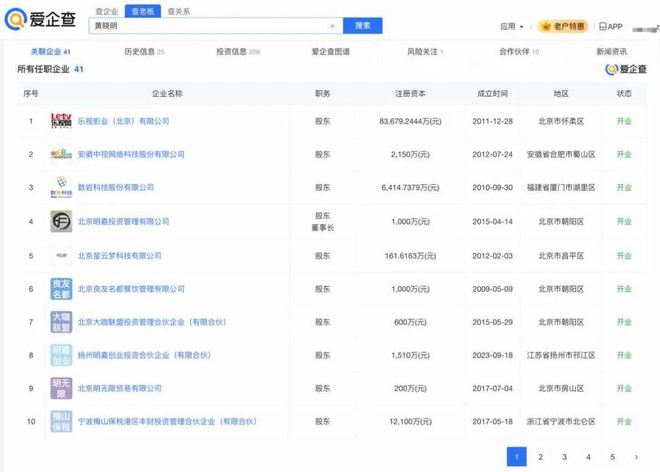This screenshot has width=660, height=472.
Task: Go to page 2 of results
Action: click(x=540, y=457)
